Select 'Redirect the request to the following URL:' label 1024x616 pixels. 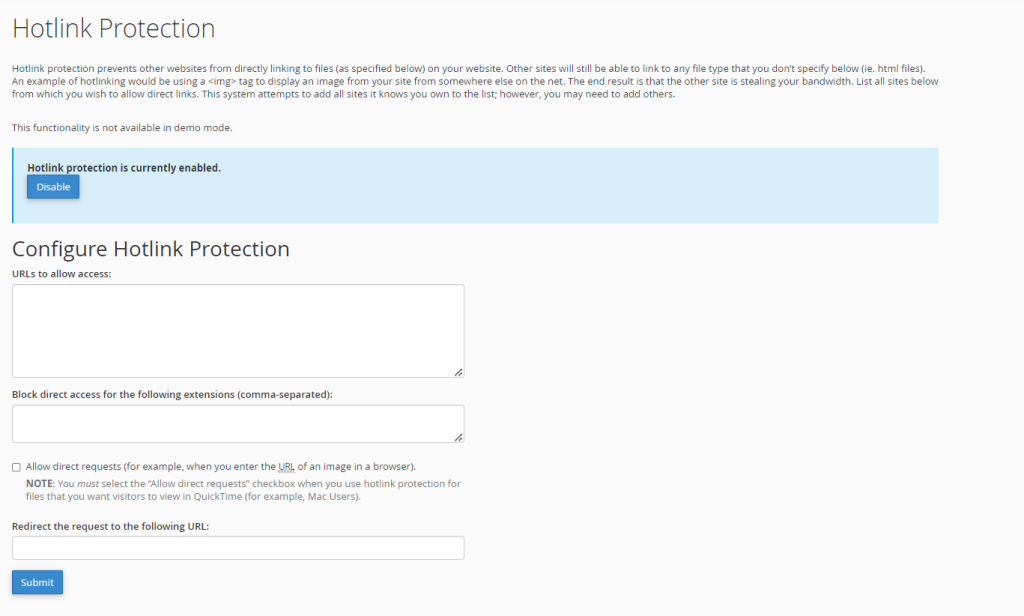click(x=110, y=527)
